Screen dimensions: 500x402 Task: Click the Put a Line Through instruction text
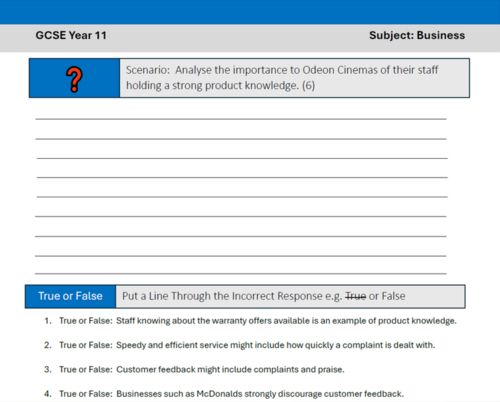click(x=263, y=296)
